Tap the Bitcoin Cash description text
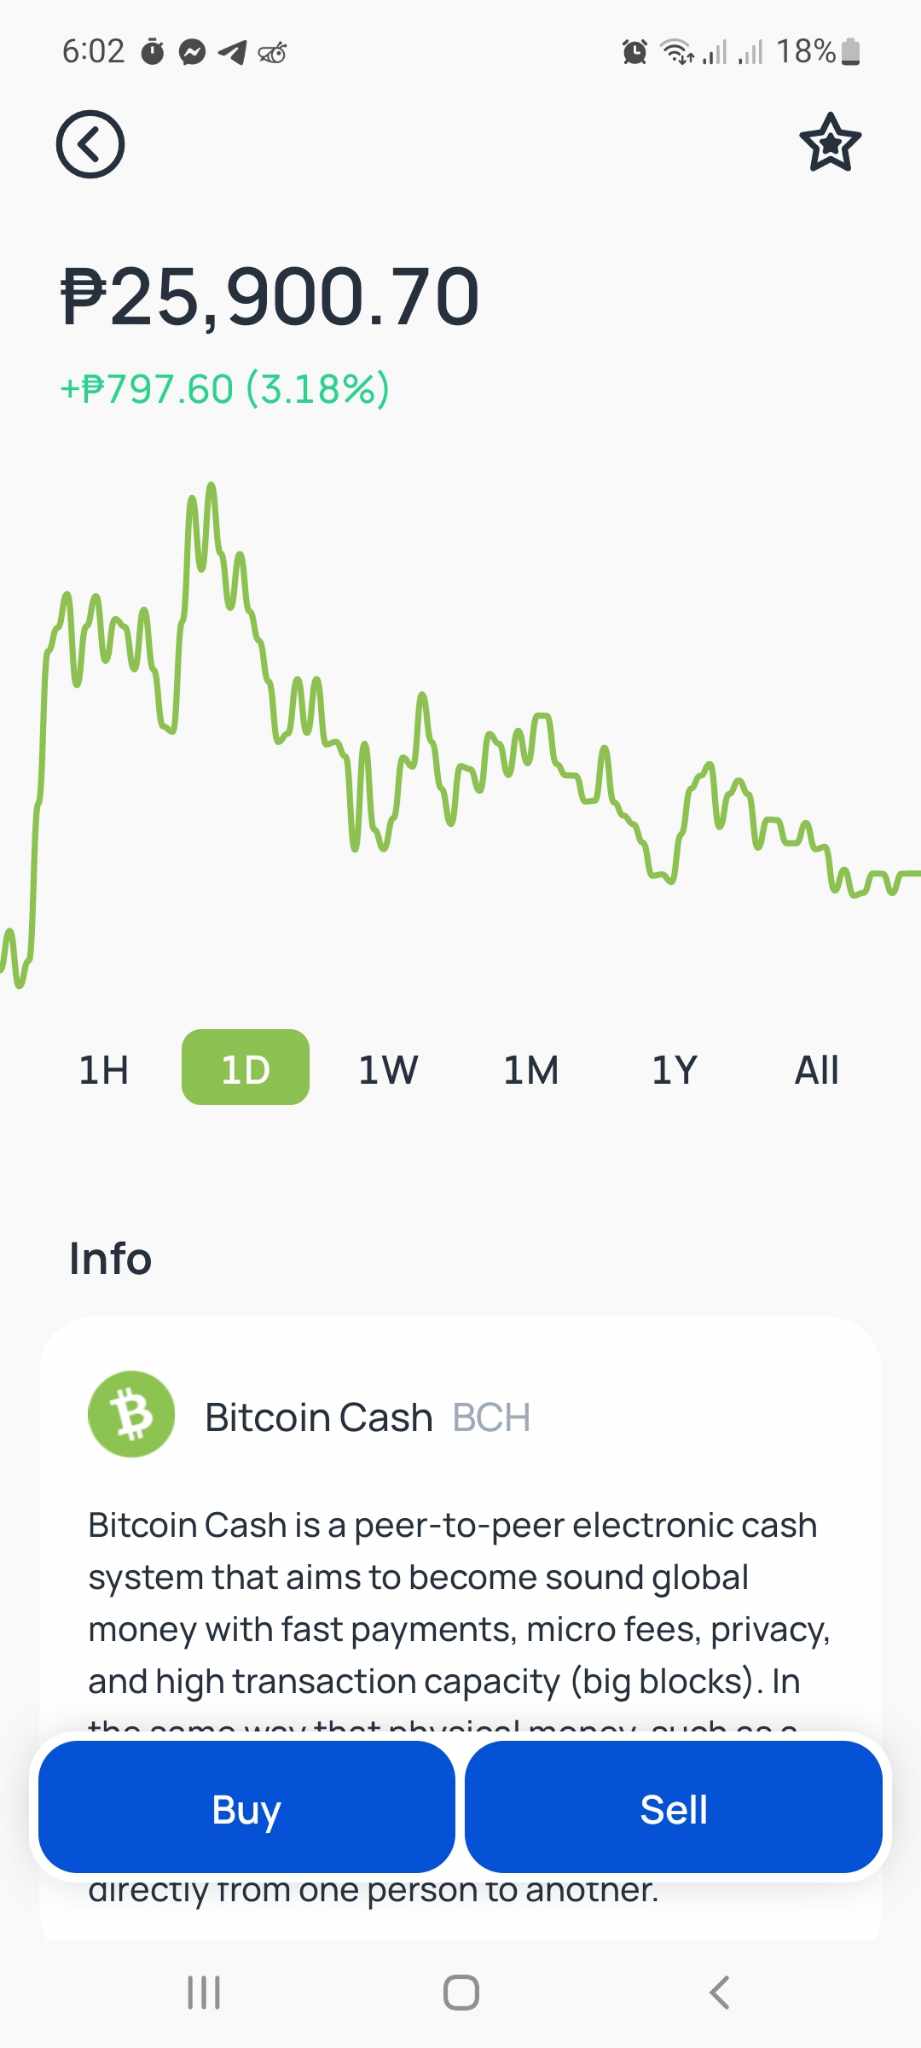921x2048 pixels. coord(459,1603)
